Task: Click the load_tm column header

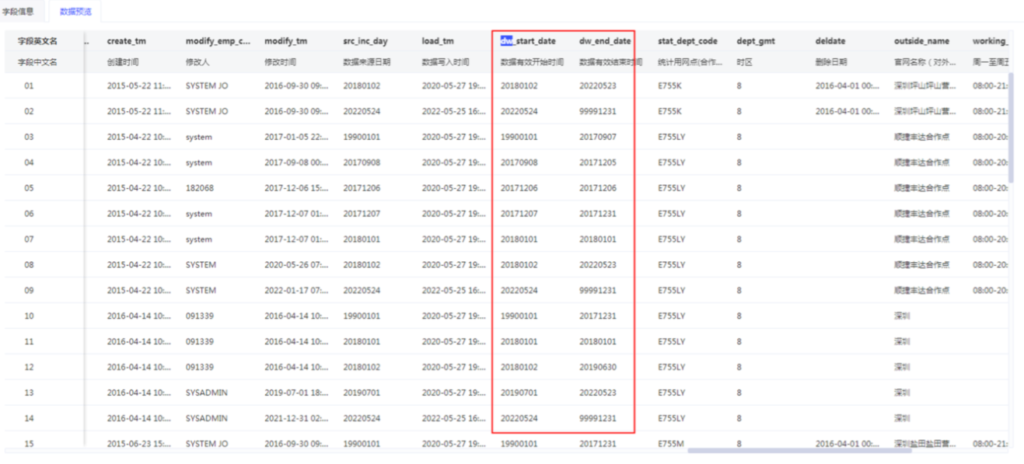Action: pyautogui.click(x=438, y=41)
